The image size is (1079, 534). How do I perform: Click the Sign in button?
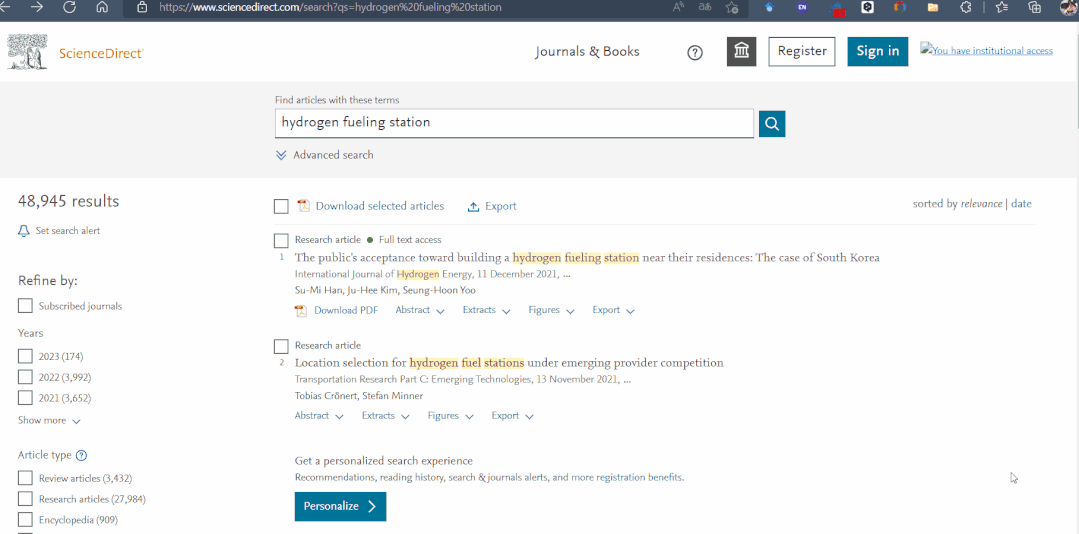point(877,52)
